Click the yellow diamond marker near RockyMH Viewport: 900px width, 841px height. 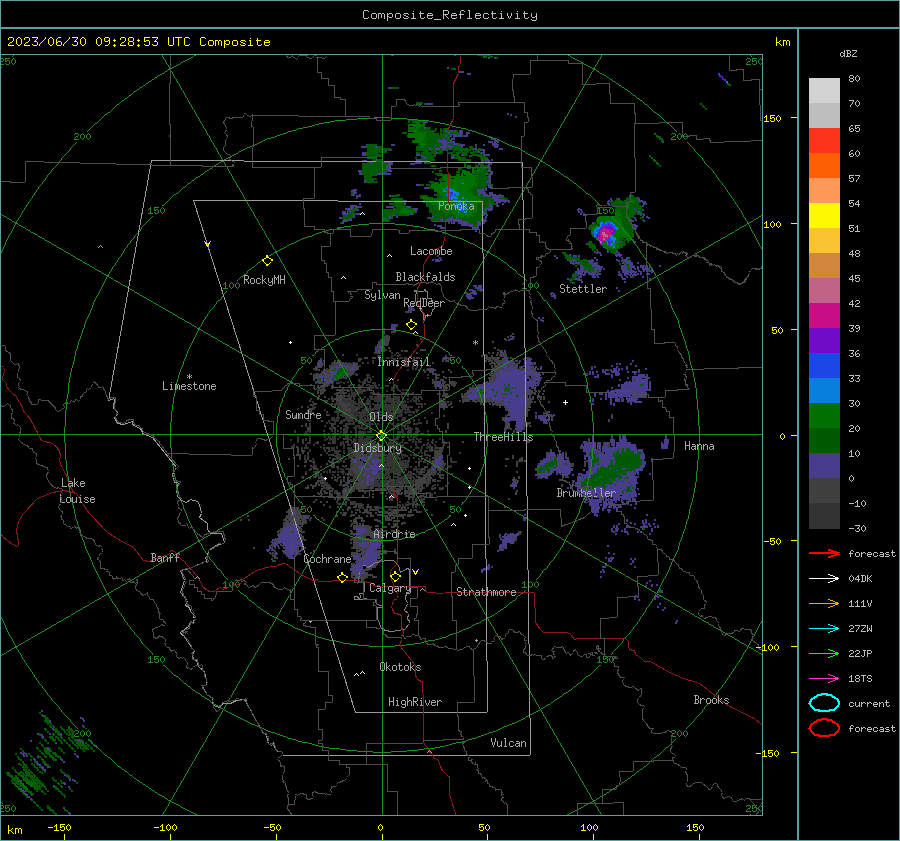[x=267, y=261]
